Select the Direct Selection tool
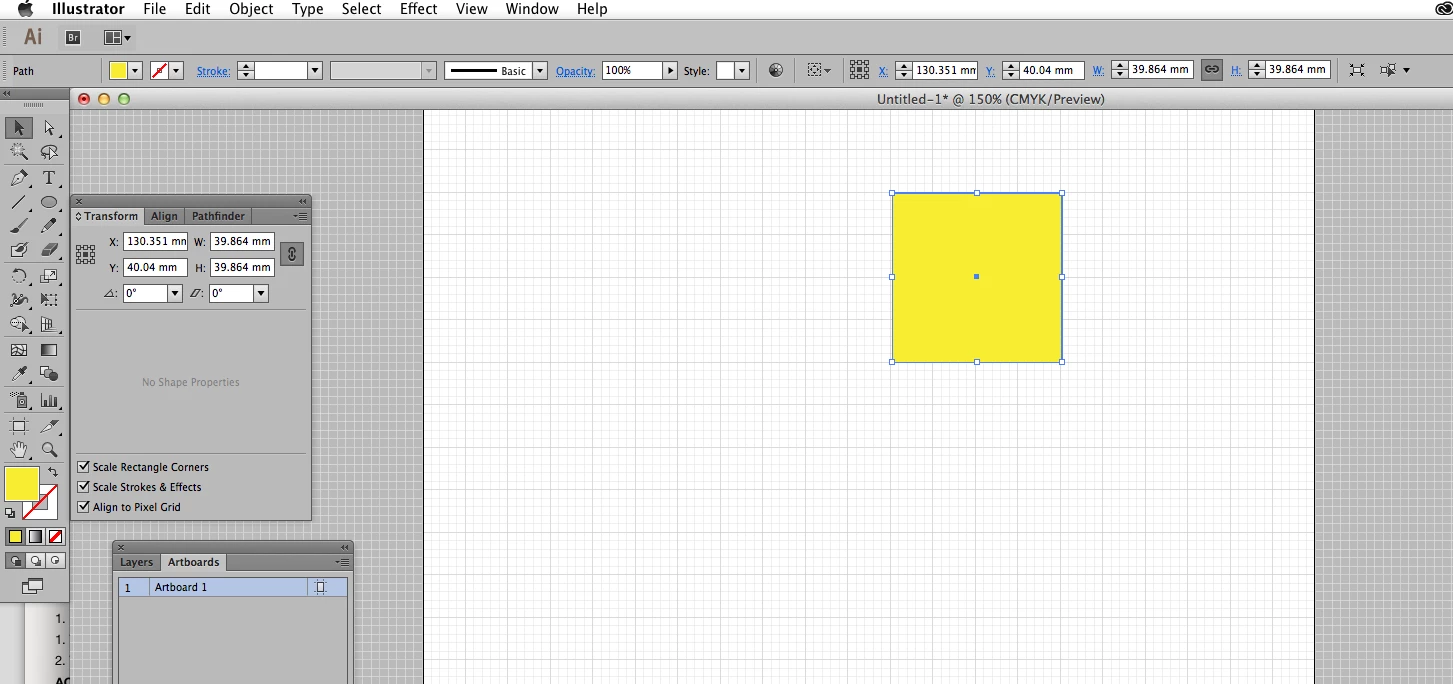The height and width of the screenshot is (684, 1453). [49, 128]
